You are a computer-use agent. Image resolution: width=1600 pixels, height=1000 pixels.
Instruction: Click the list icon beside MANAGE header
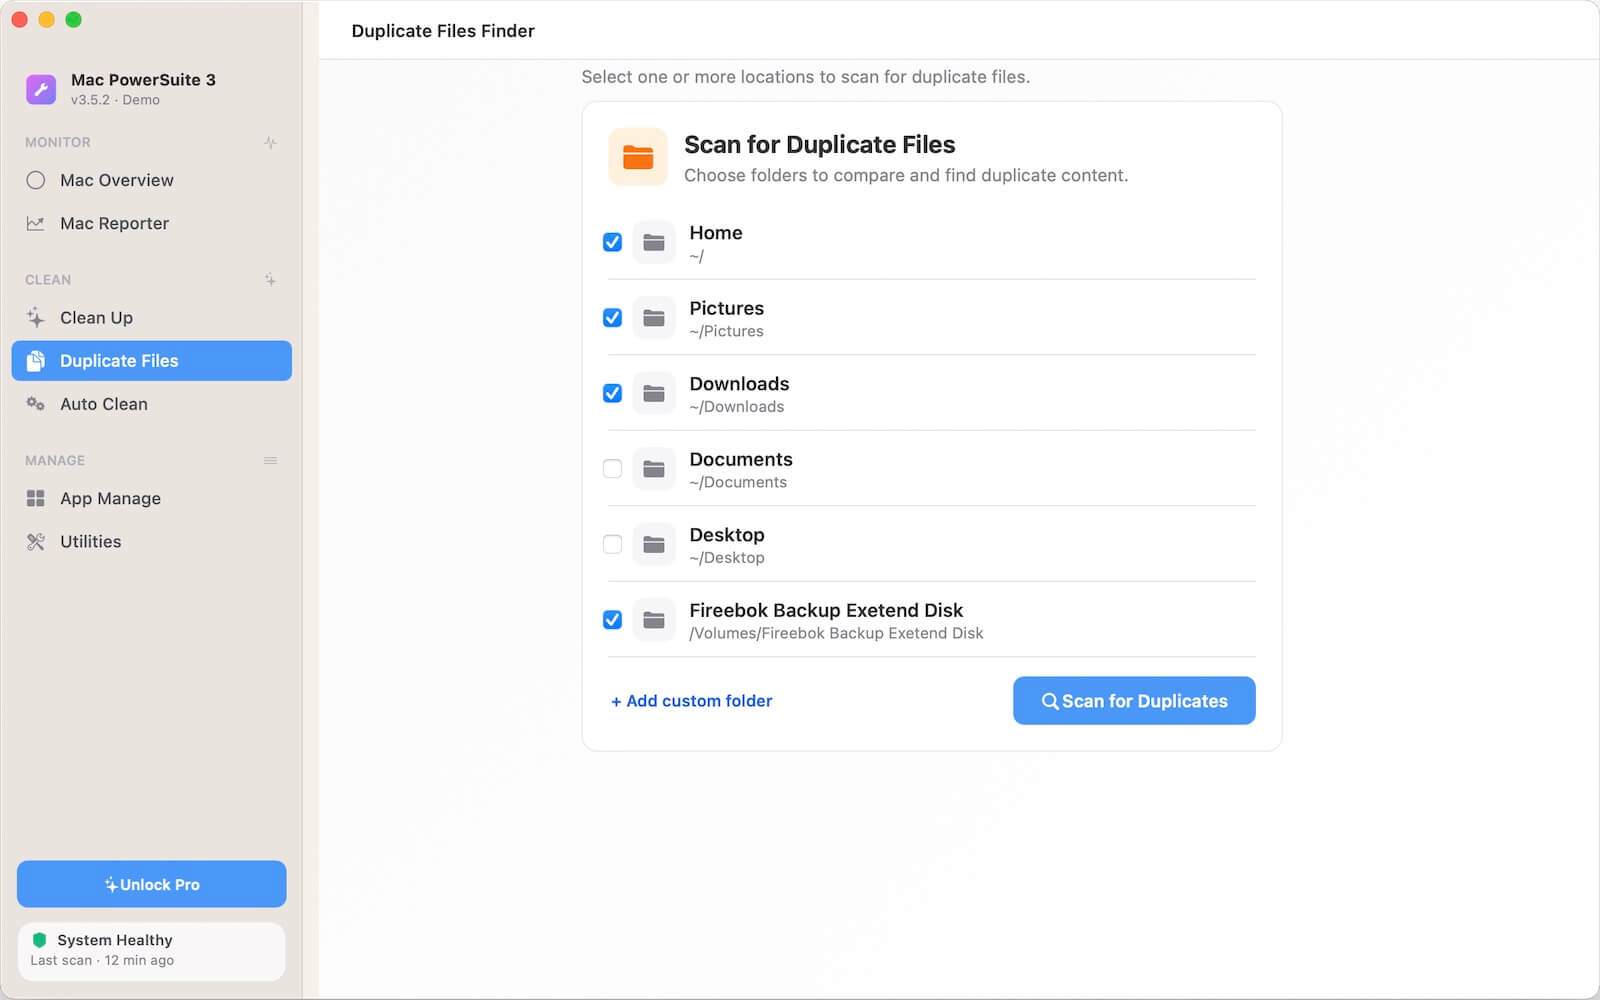[x=270, y=460]
